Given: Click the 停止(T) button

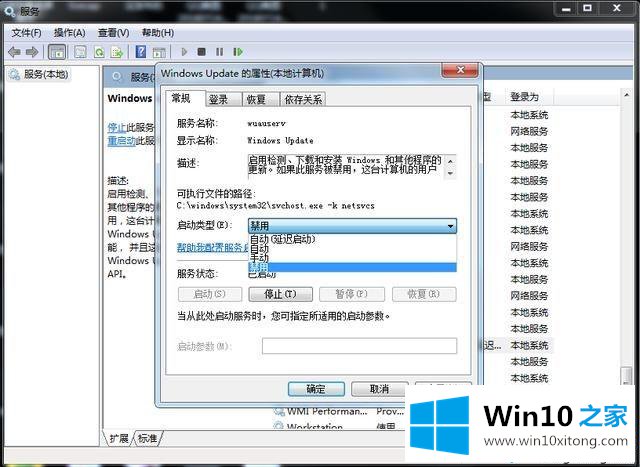Looking at the screenshot, I should click(280, 294).
